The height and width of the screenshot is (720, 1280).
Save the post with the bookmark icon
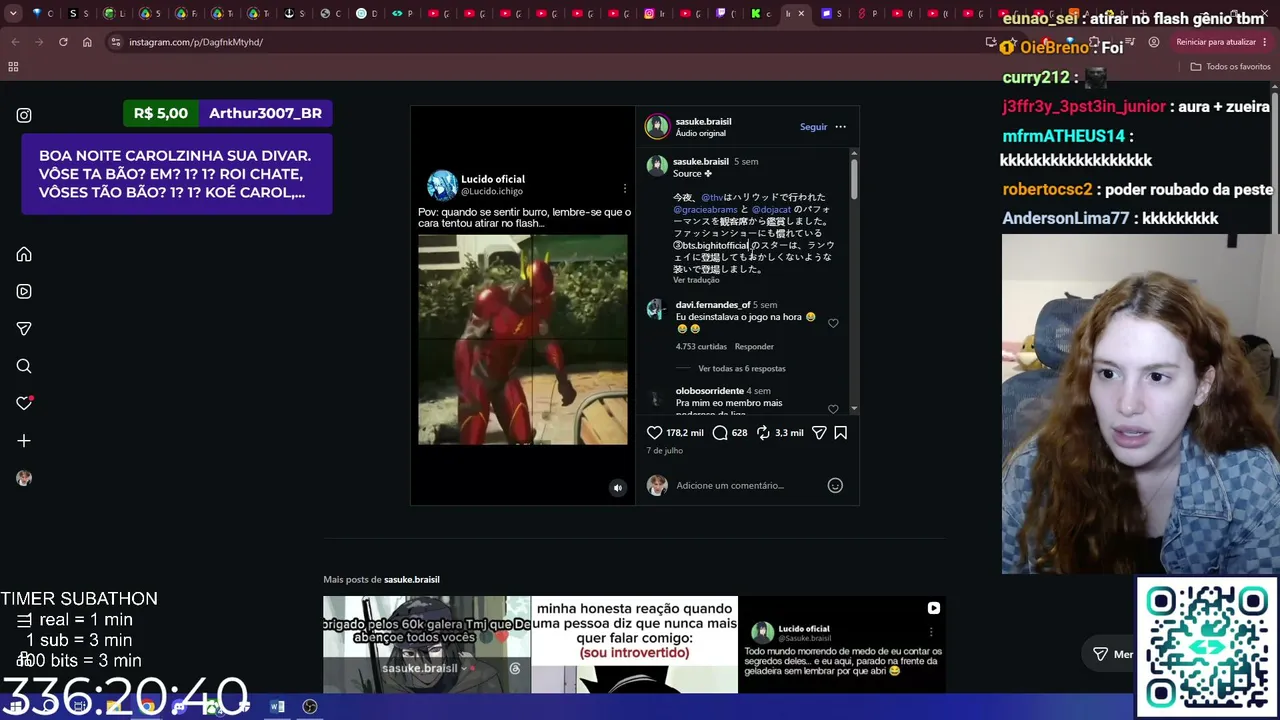(x=841, y=433)
